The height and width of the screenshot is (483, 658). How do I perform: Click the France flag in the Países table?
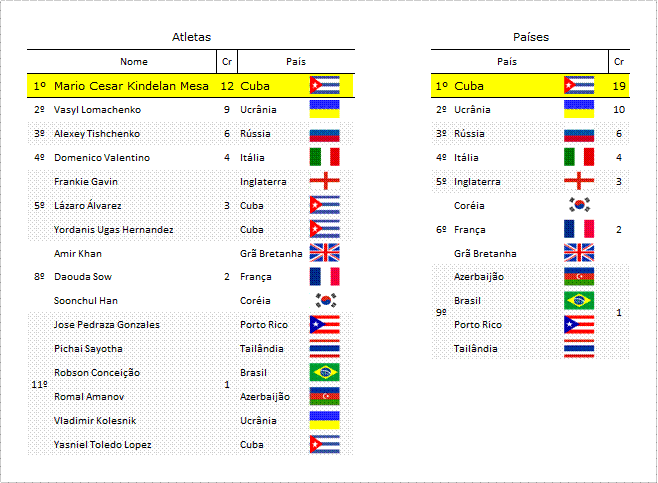point(579,229)
